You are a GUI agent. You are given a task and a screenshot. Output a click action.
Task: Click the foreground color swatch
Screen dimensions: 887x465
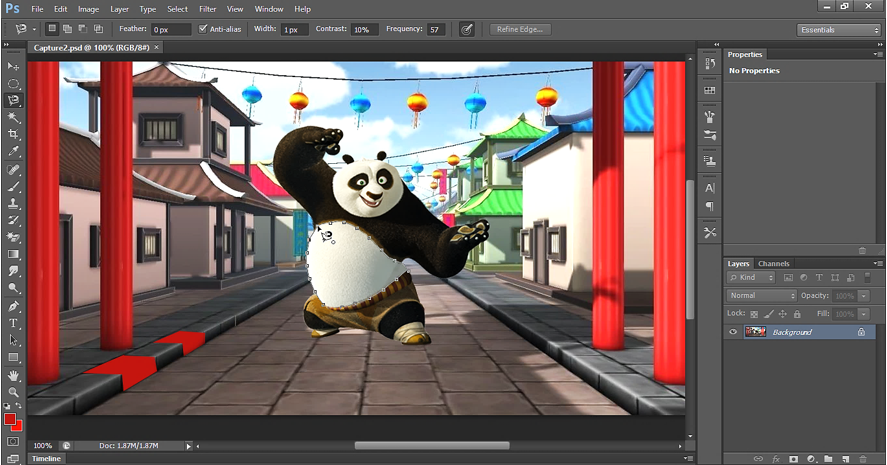coord(10,418)
